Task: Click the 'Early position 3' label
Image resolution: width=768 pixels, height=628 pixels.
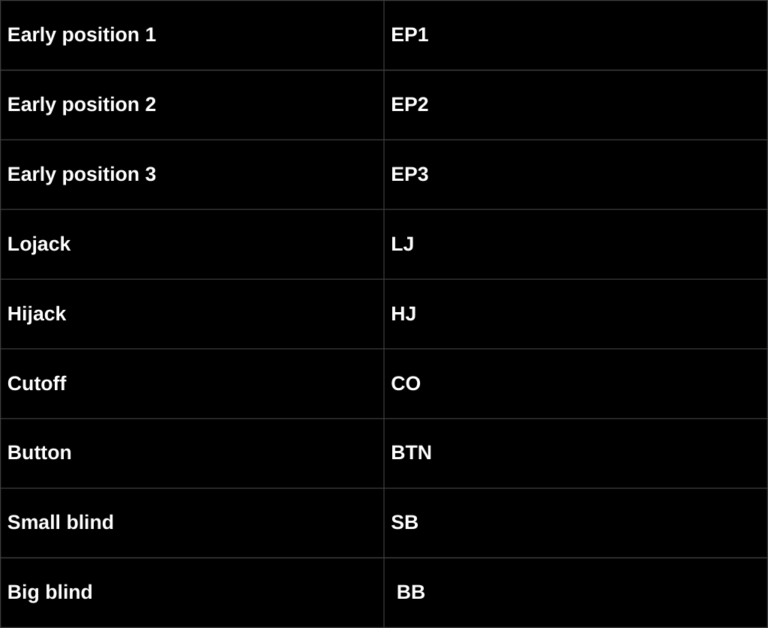Action: tap(81, 175)
